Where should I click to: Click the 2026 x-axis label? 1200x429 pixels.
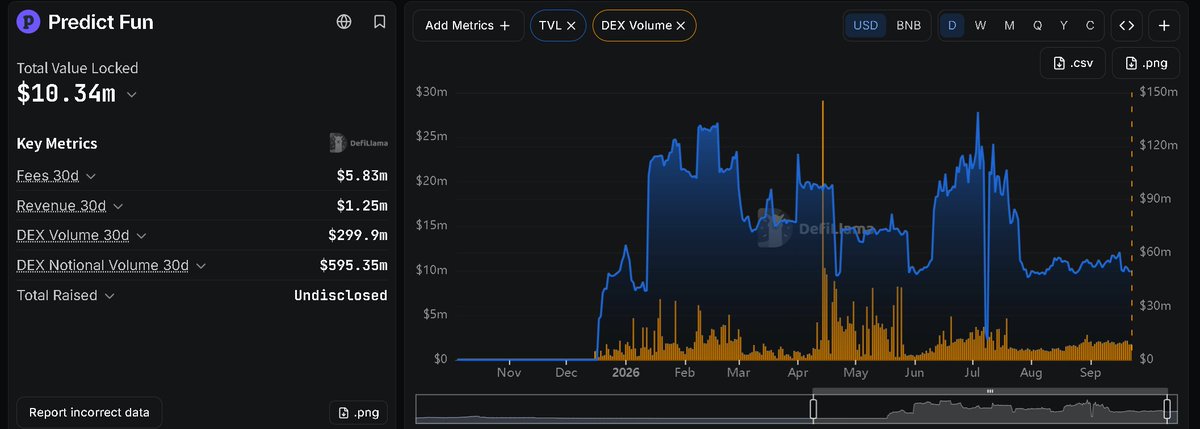625,373
